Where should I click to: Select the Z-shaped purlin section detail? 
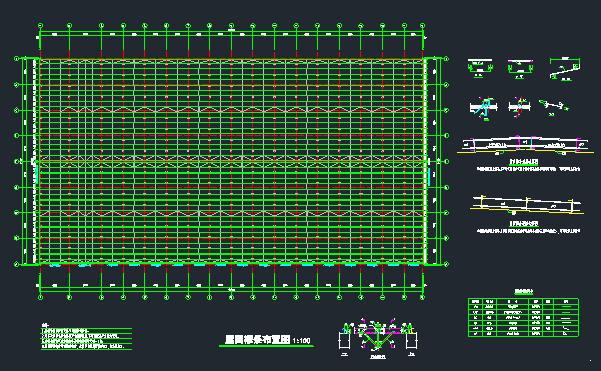[565, 69]
